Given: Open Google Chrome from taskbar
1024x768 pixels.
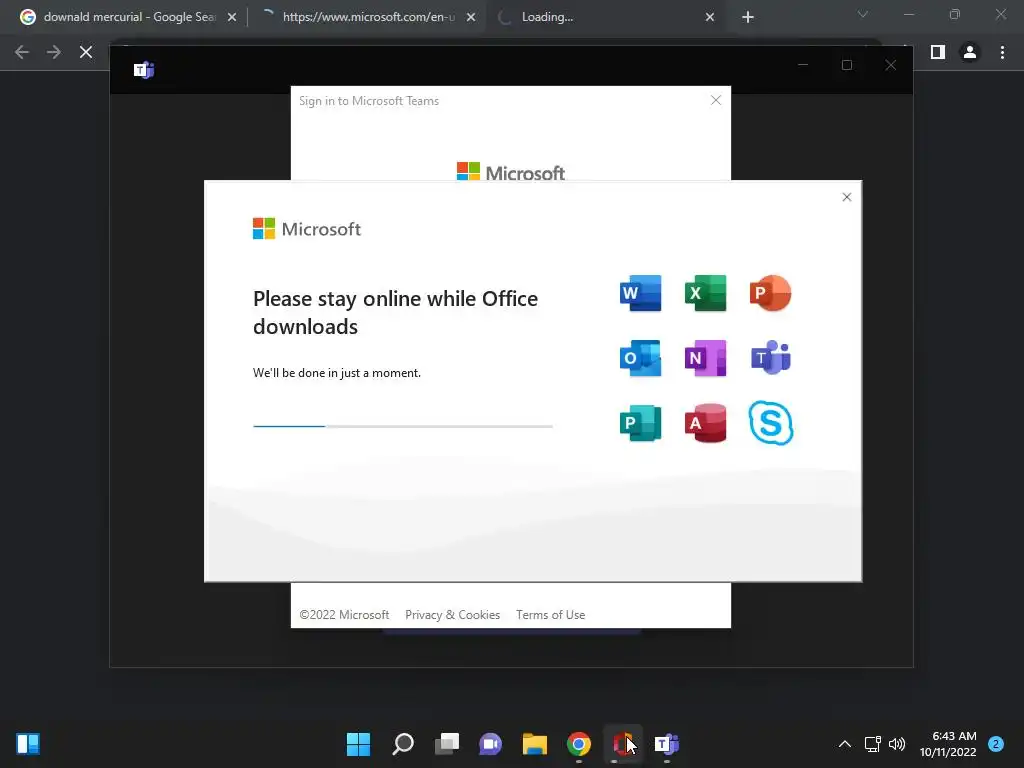Looking at the screenshot, I should (579, 744).
